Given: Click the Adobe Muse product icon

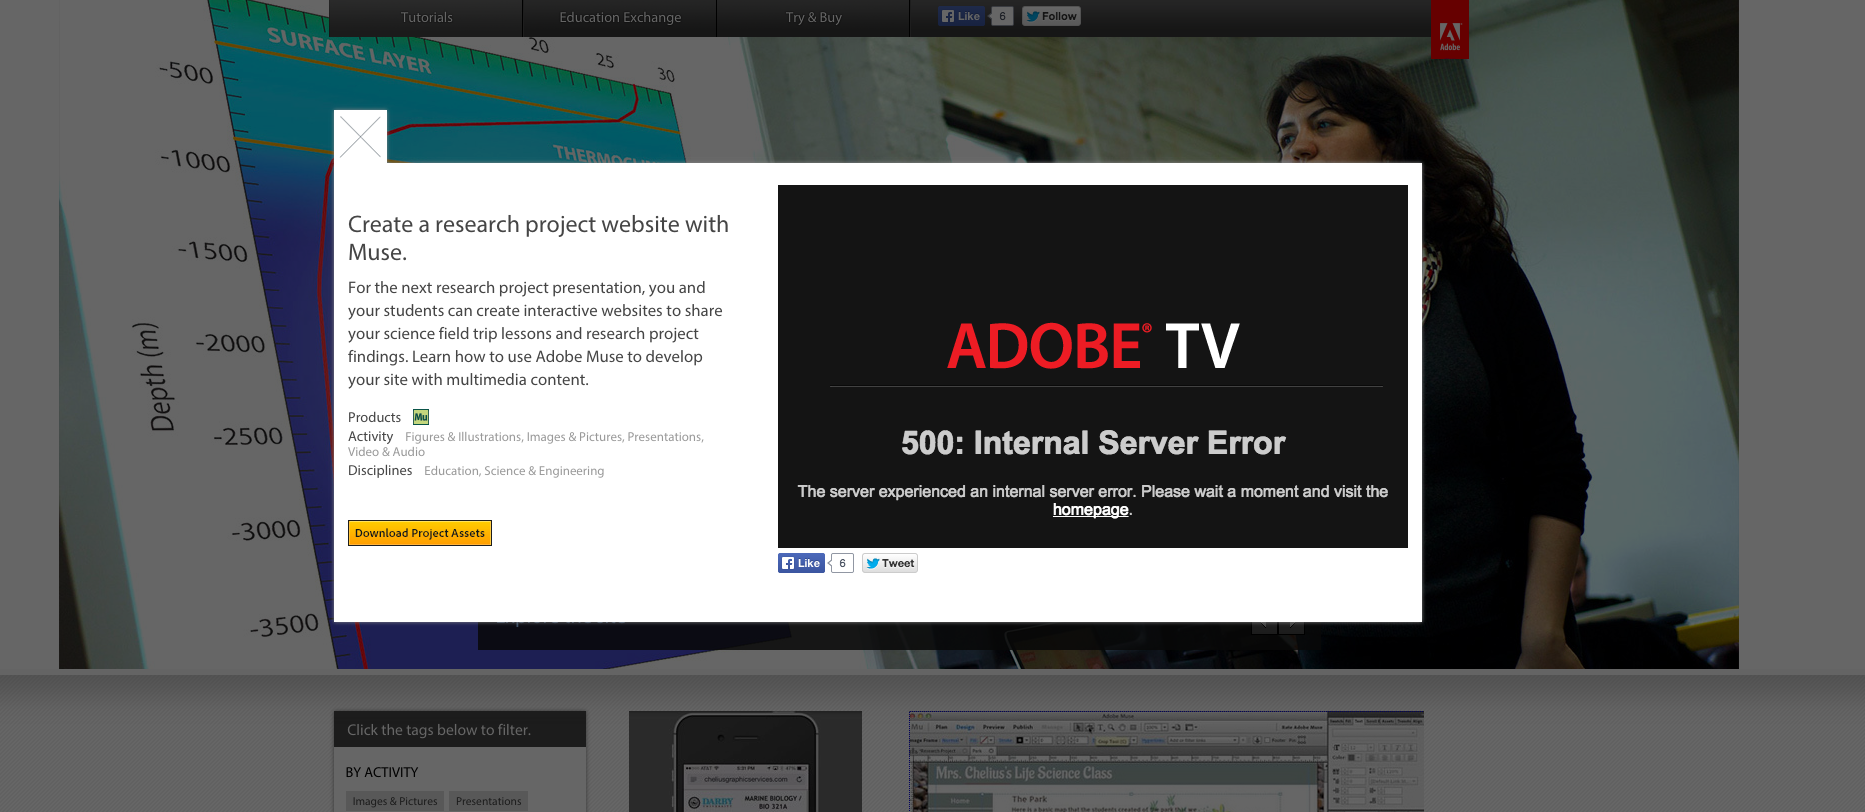Looking at the screenshot, I should tap(421, 417).
